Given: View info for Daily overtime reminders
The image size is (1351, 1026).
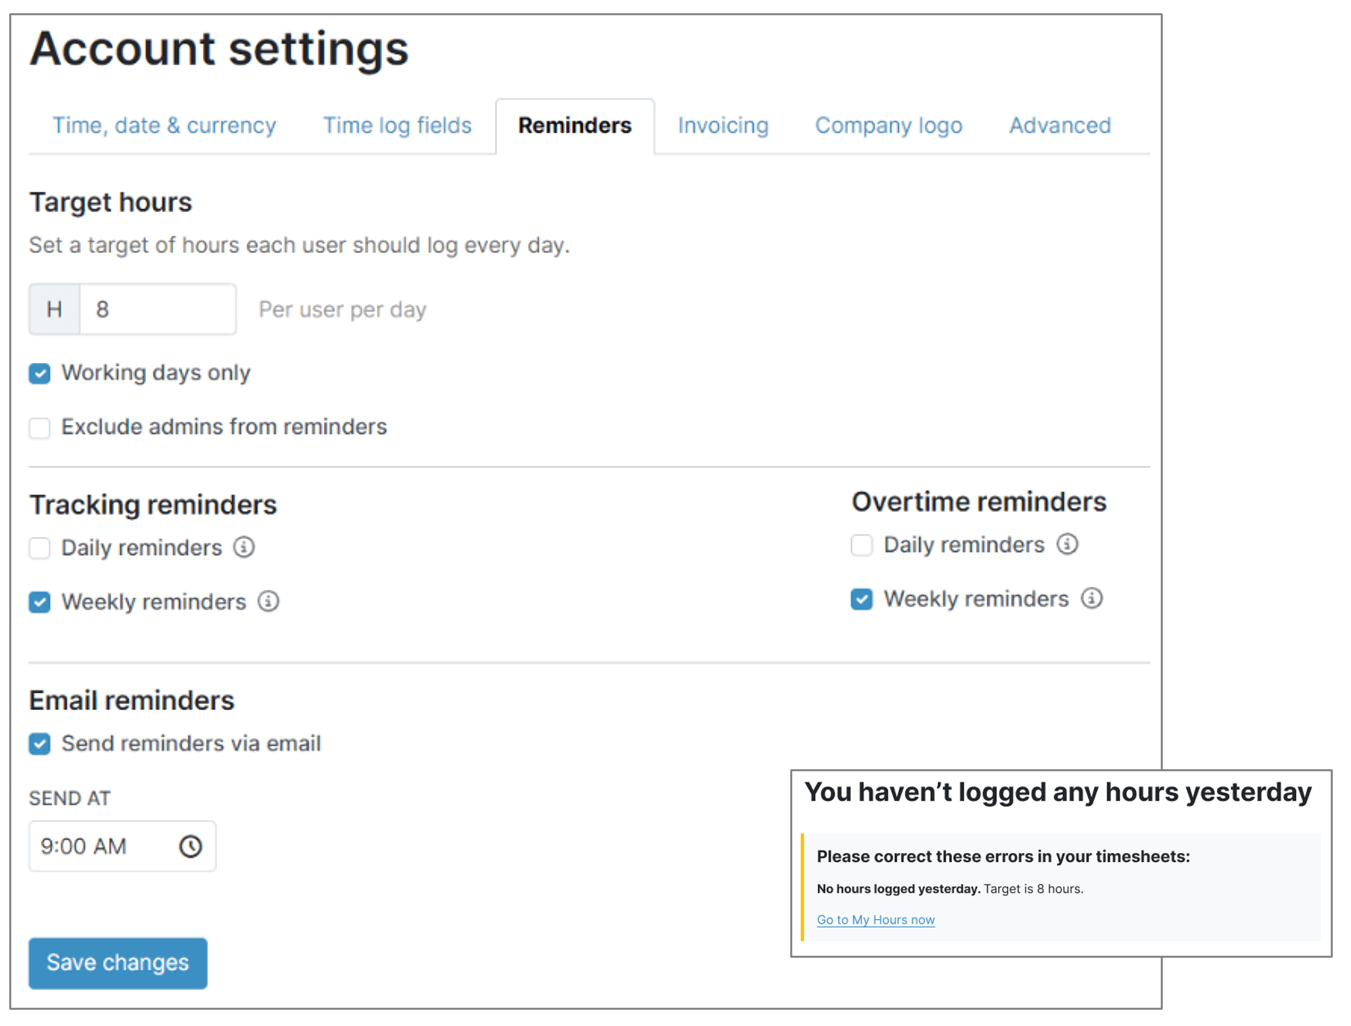Looking at the screenshot, I should click(1068, 545).
